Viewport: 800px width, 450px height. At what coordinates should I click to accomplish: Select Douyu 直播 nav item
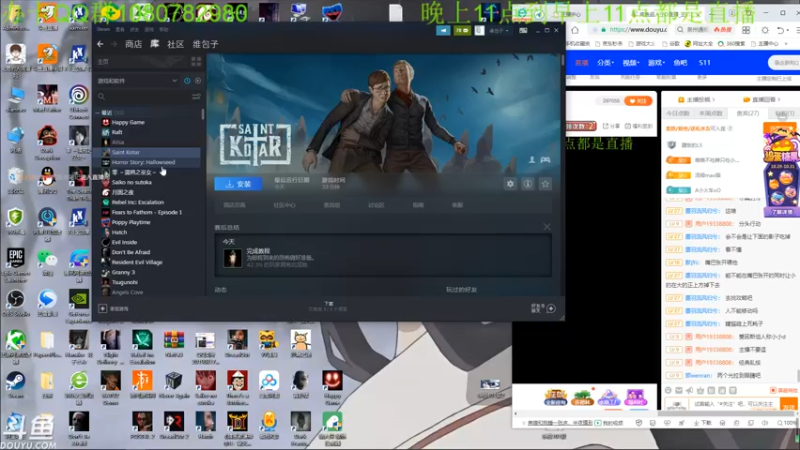pyautogui.click(x=582, y=63)
